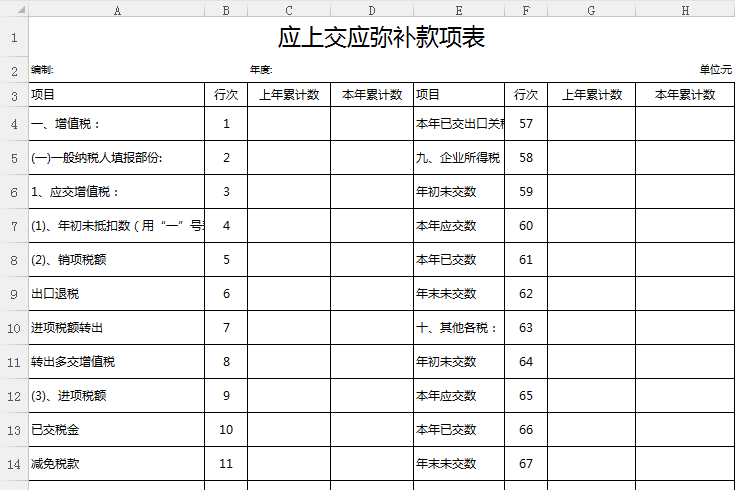The width and height of the screenshot is (735, 490).
Task: Click the select-all corner of the sheet
Action: [14, 10]
